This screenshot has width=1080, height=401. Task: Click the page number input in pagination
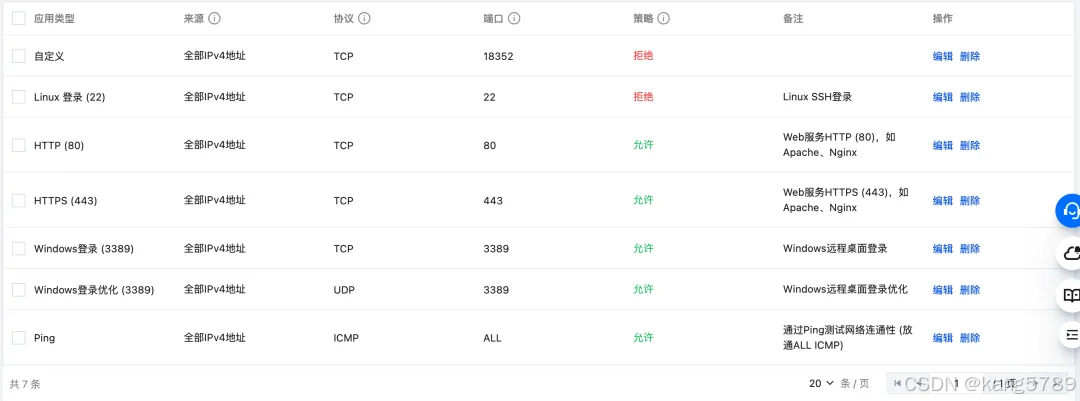pos(957,383)
